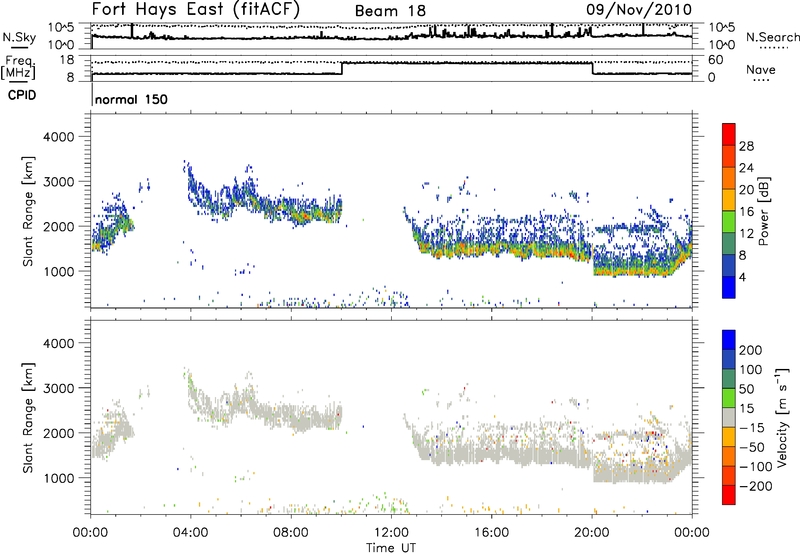
Task: Click the top blue segment of Velocity colorbar
Action: [729, 340]
